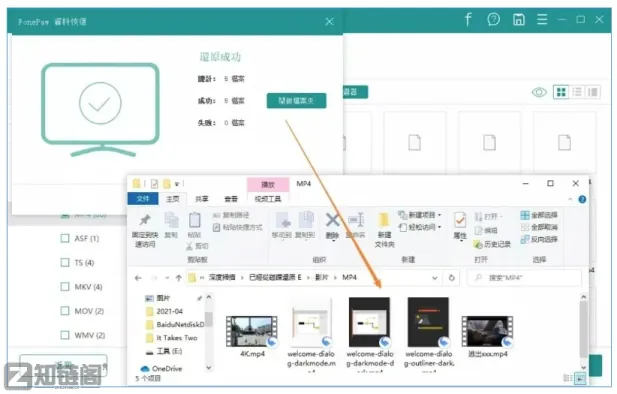The height and width of the screenshot is (394, 617).
Task: Open the quick access toolbar customize dropdown
Action: pos(177,184)
